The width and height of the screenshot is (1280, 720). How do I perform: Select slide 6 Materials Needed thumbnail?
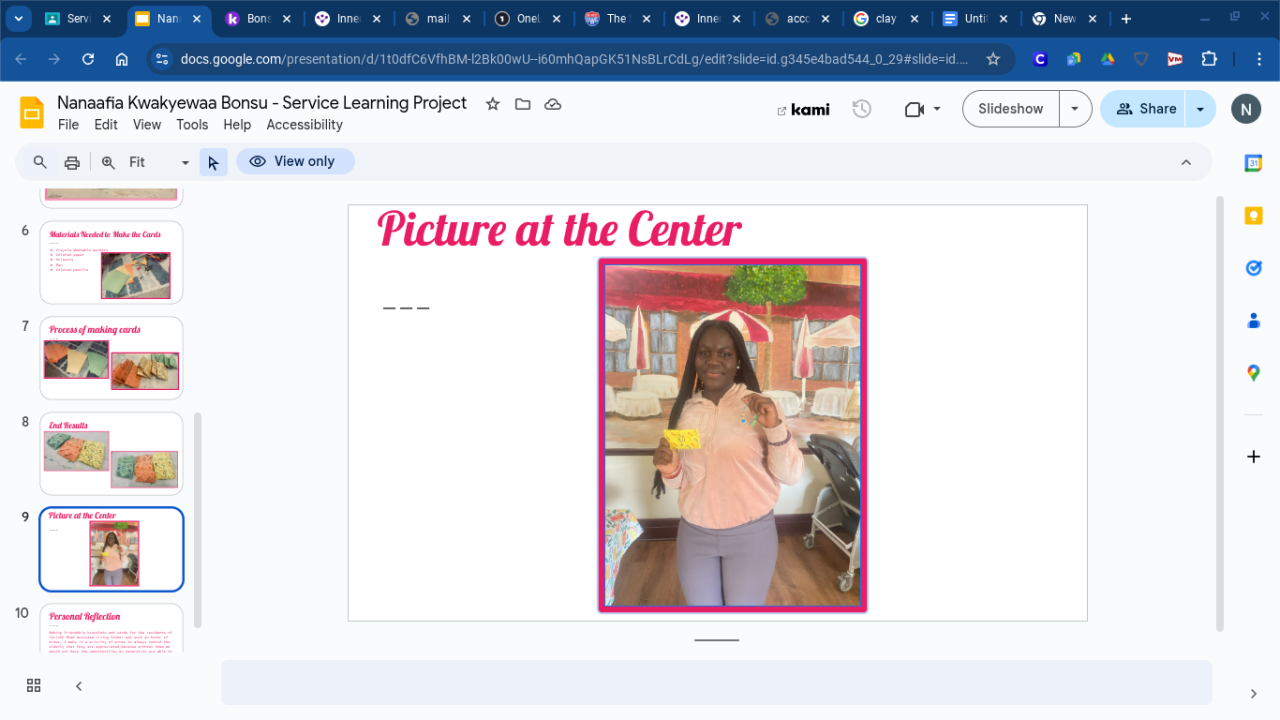point(111,262)
